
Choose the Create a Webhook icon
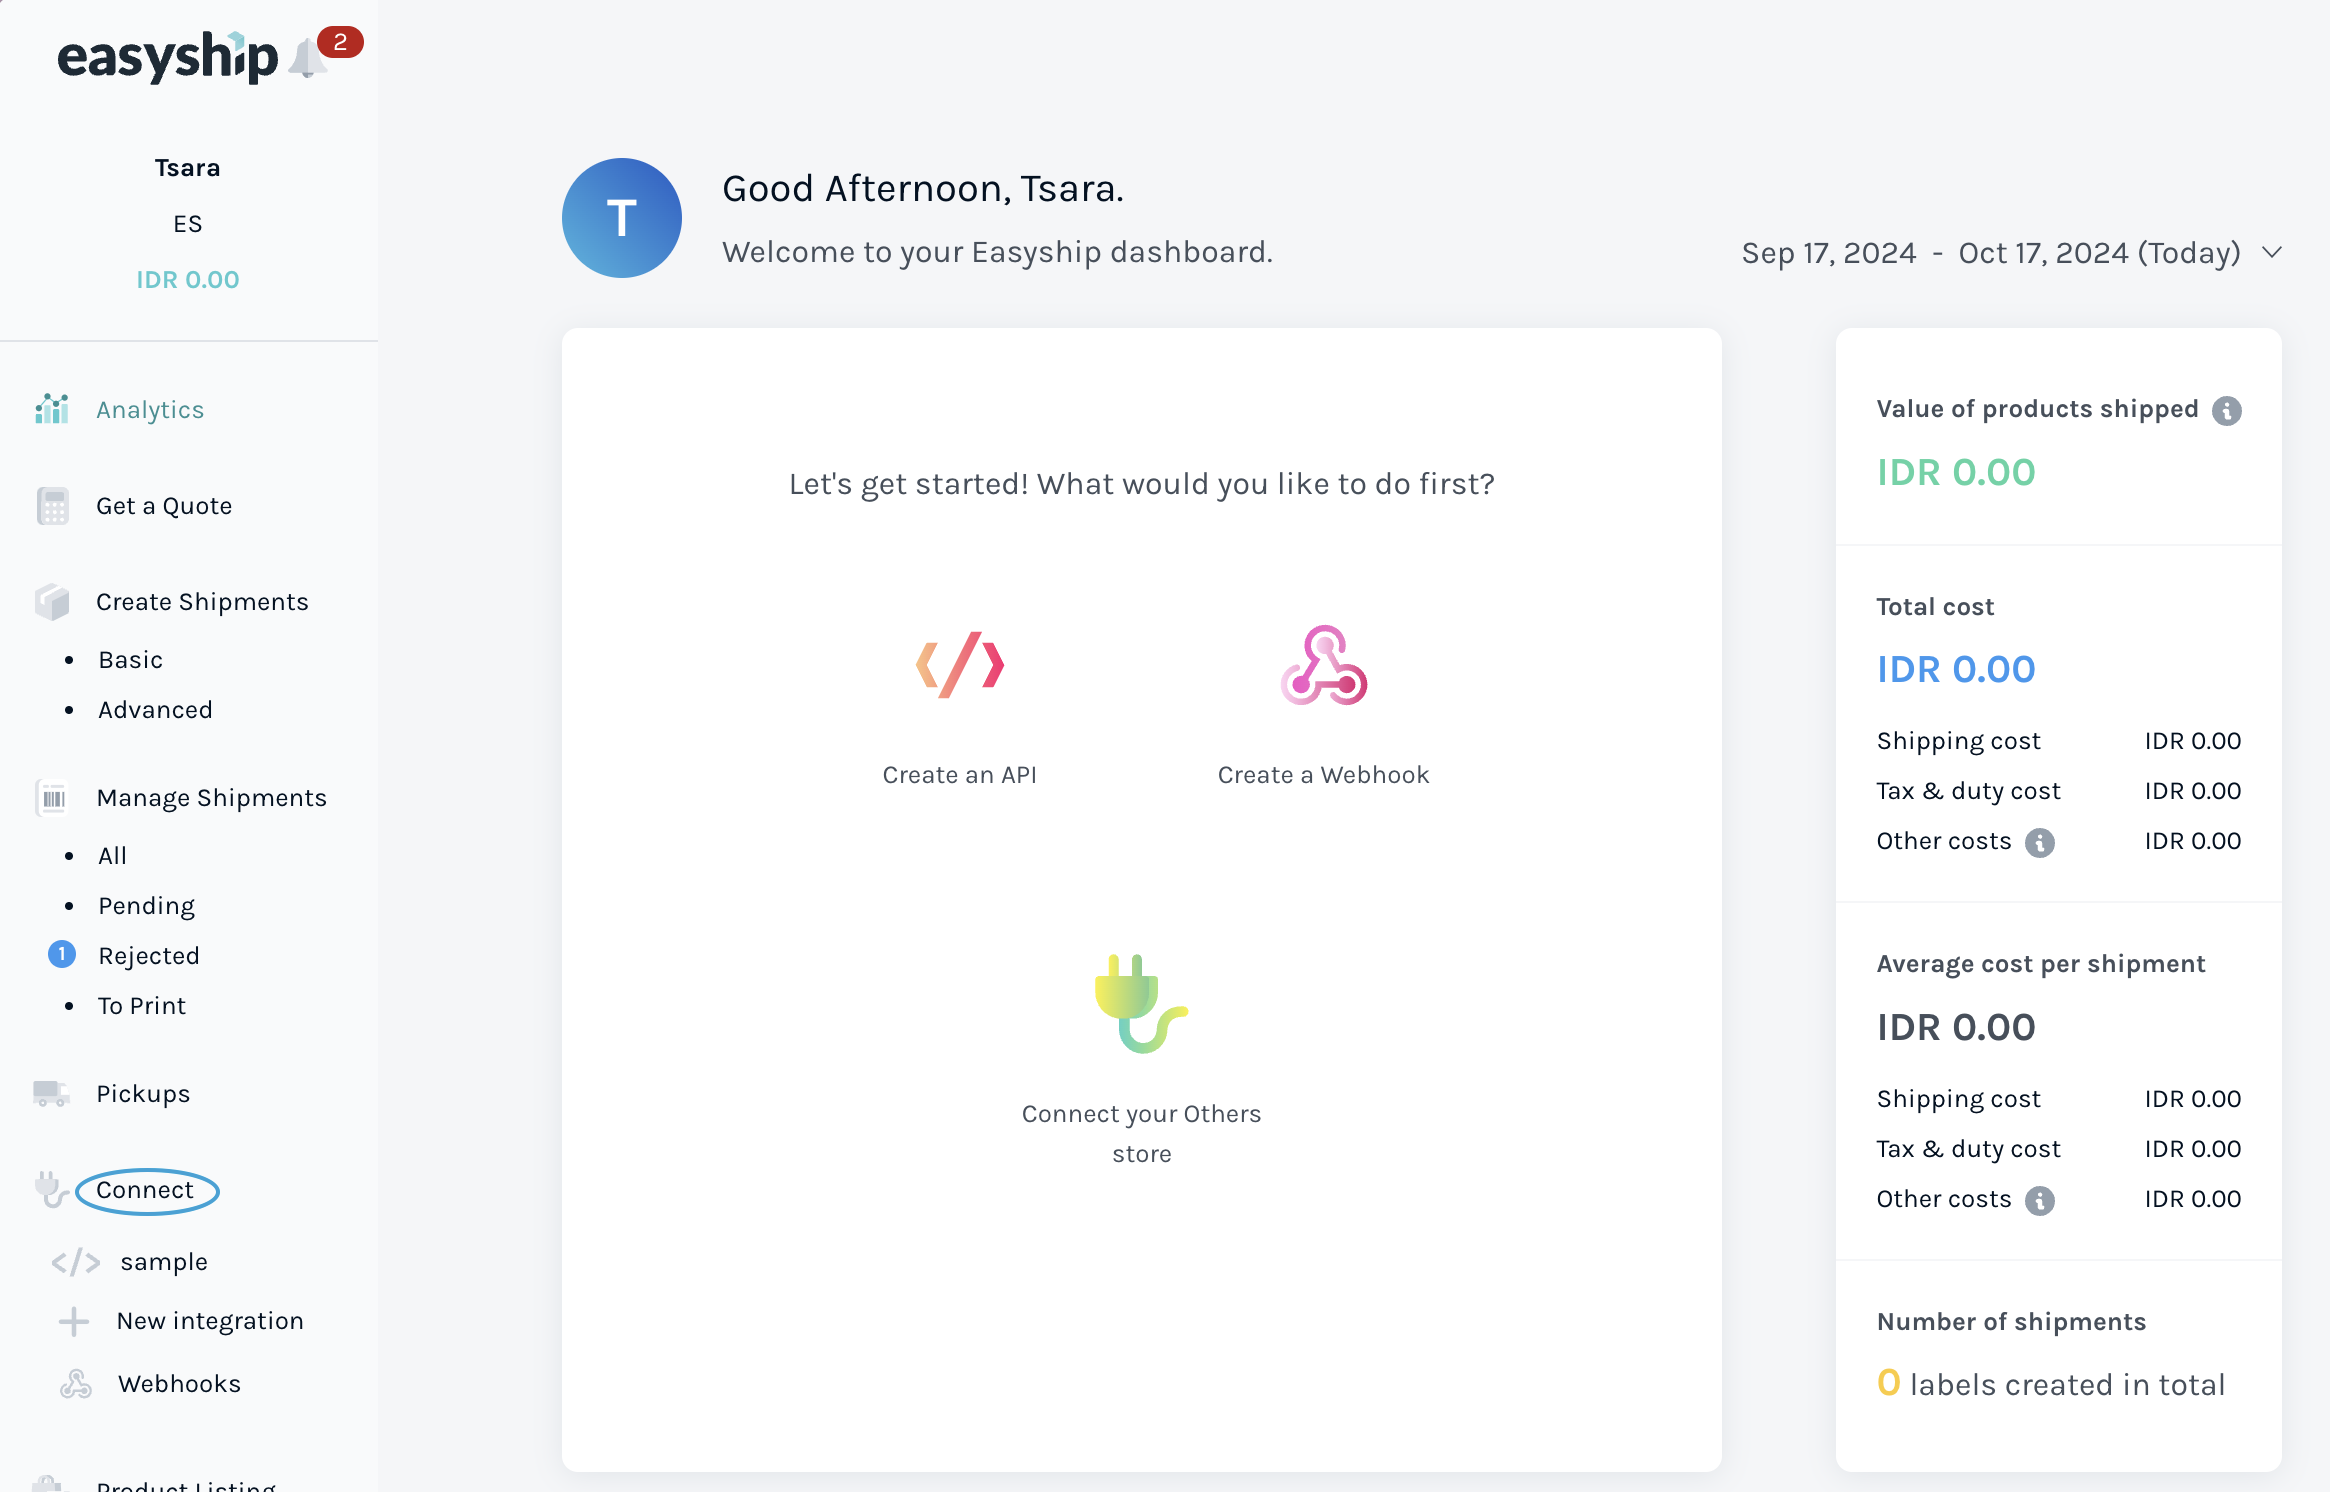point(1324,666)
